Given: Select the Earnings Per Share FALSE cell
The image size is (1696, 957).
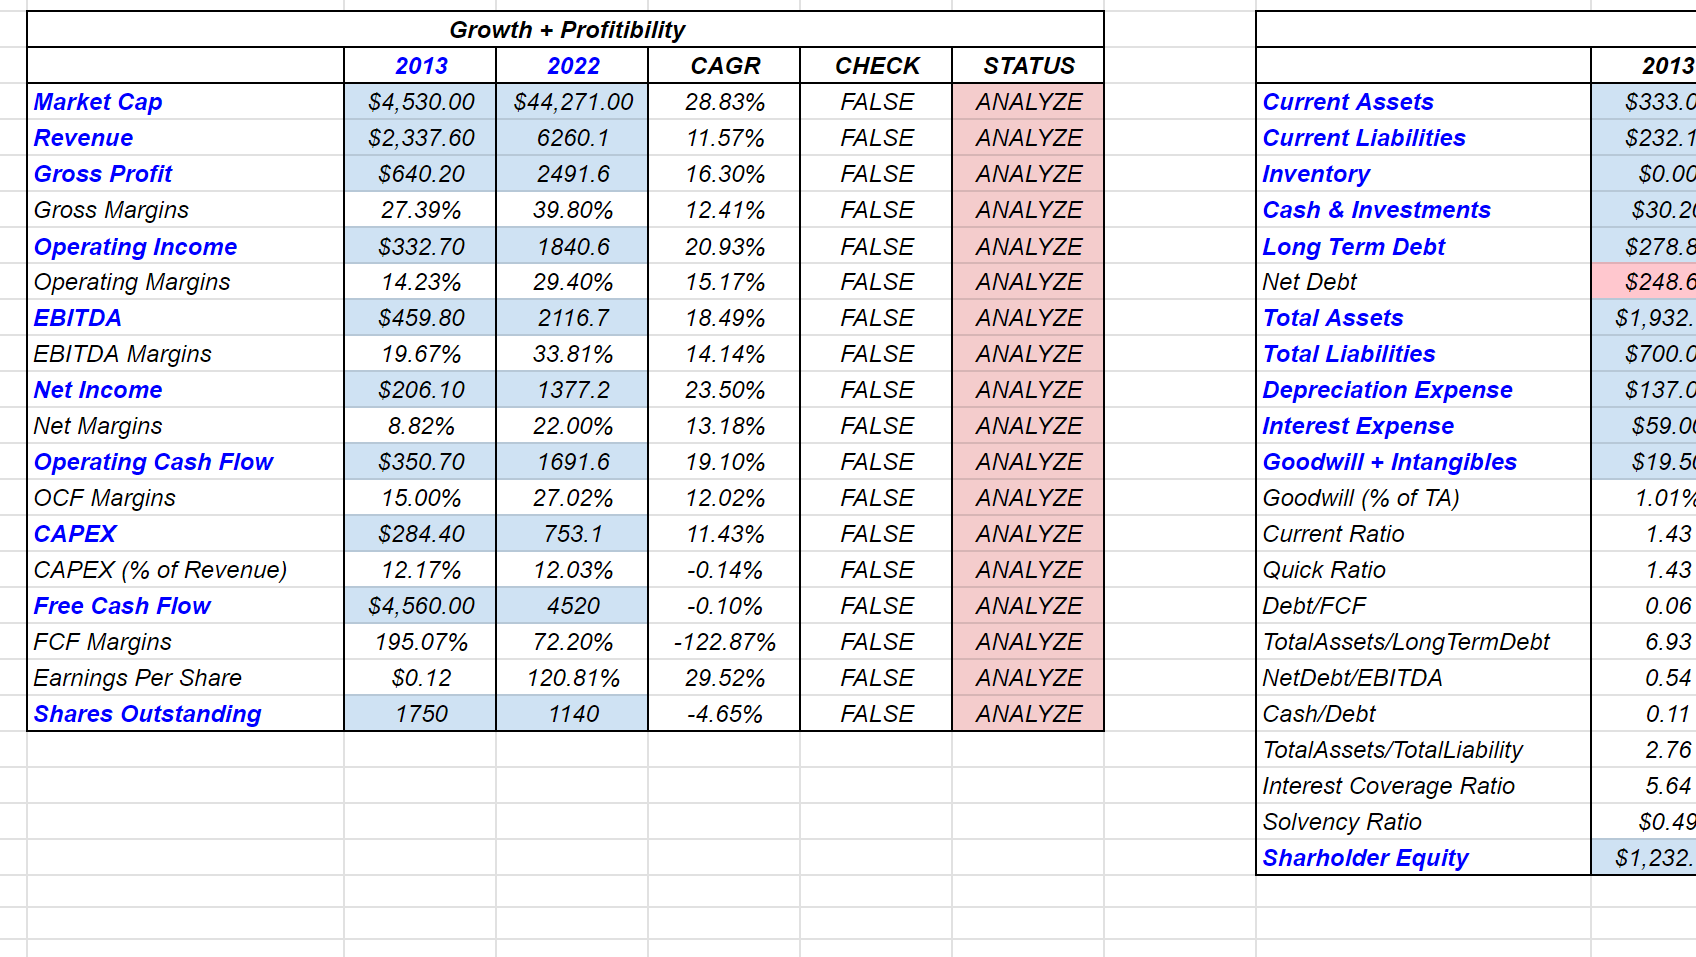Looking at the screenshot, I should point(877,678).
